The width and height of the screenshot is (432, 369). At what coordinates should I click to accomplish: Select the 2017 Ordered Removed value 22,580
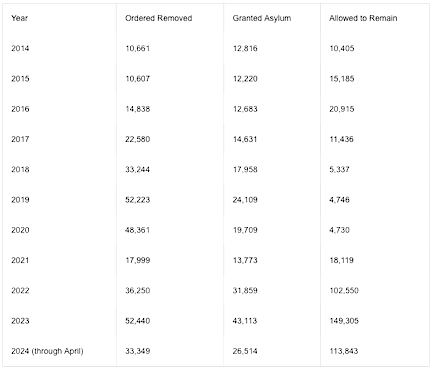click(x=138, y=139)
